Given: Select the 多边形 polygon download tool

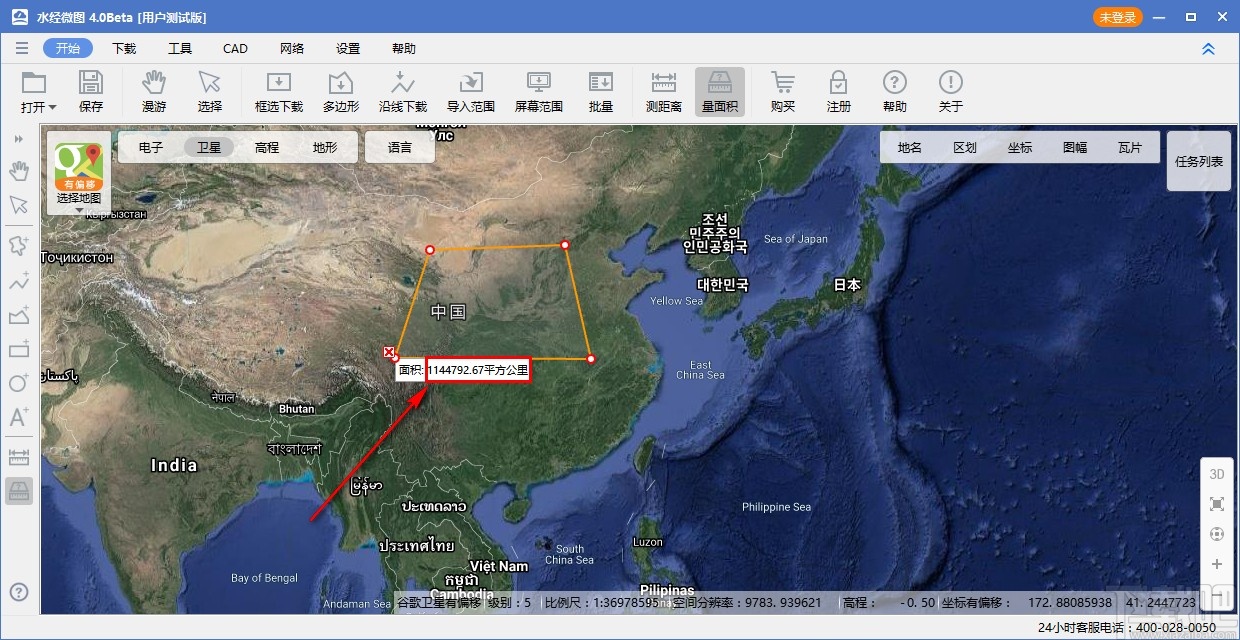Looking at the screenshot, I should click(340, 90).
